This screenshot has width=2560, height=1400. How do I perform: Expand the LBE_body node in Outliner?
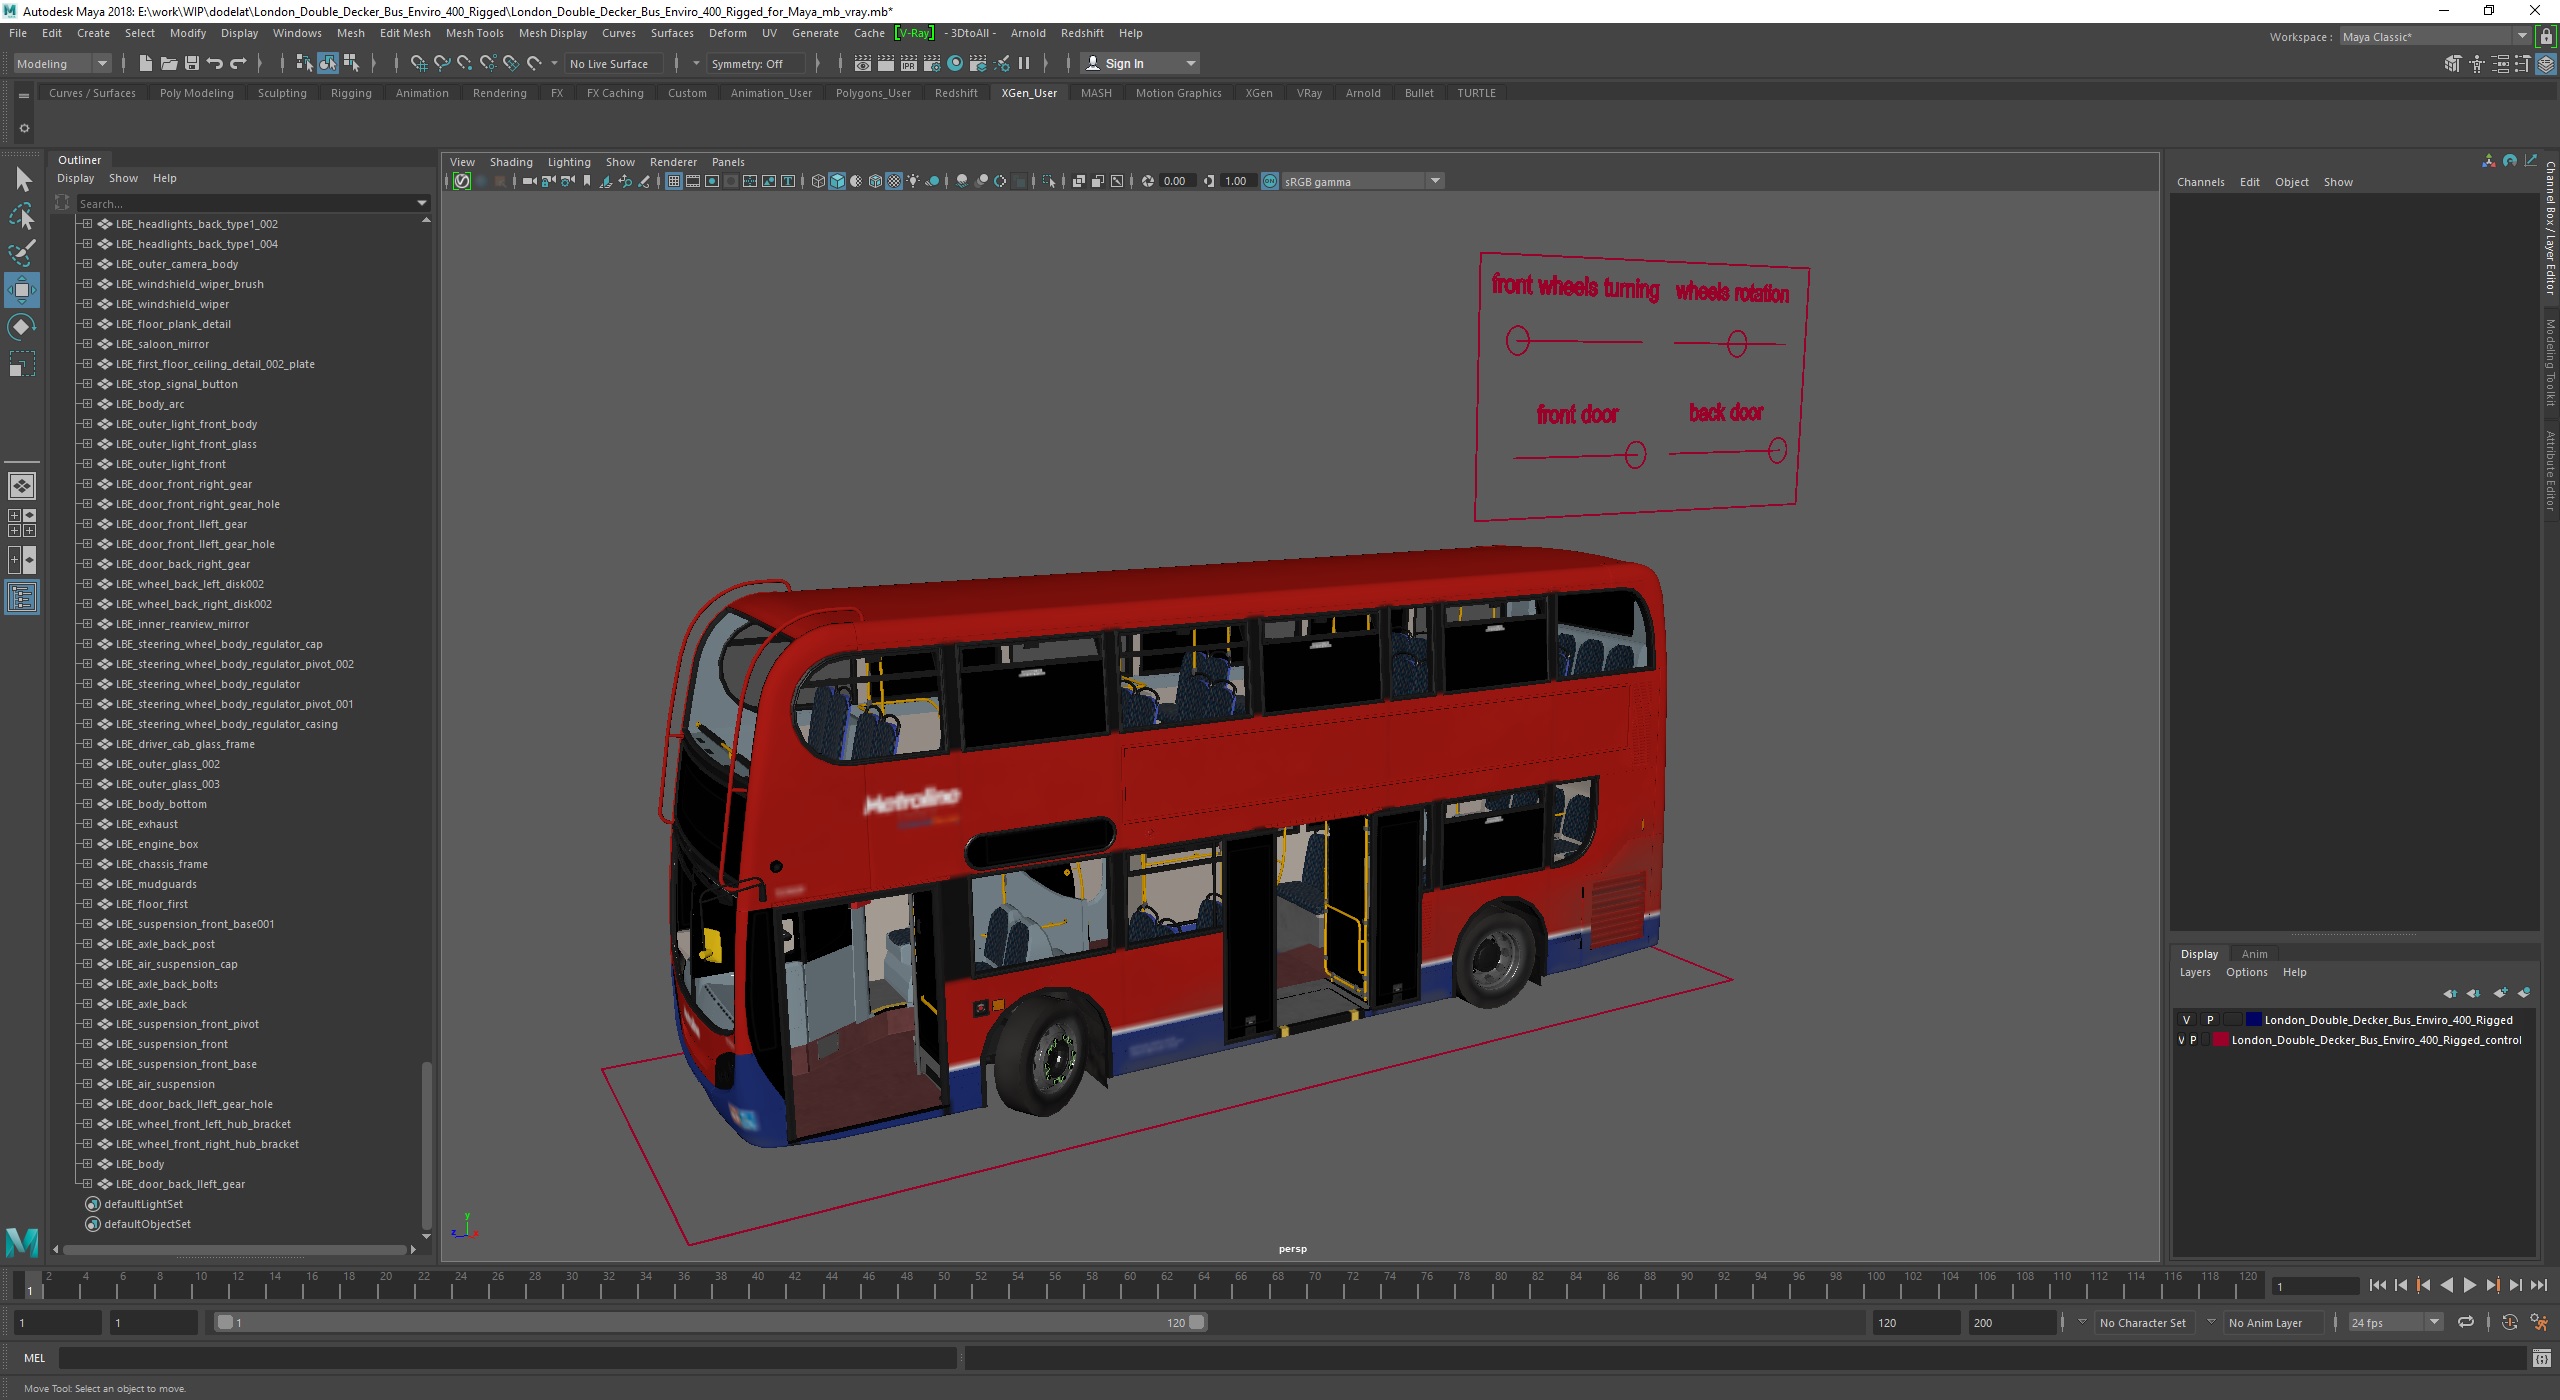click(x=87, y=1163)
